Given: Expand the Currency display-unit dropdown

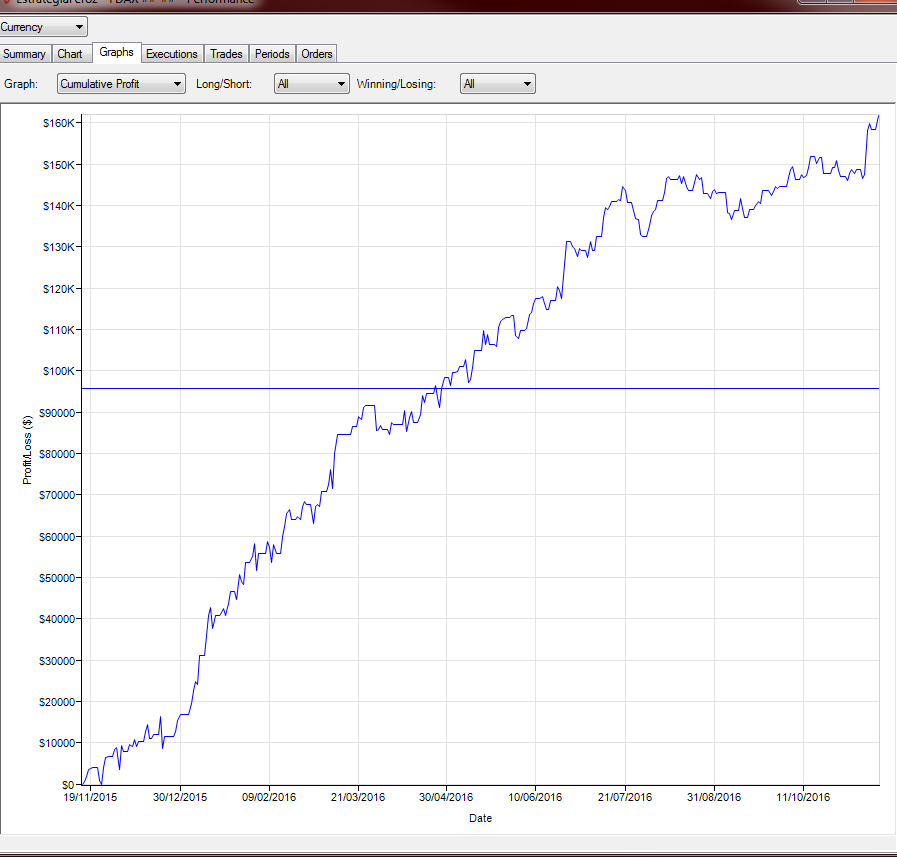Looking at the screenshot, I should pyautogui.click(x=44, y=27).
